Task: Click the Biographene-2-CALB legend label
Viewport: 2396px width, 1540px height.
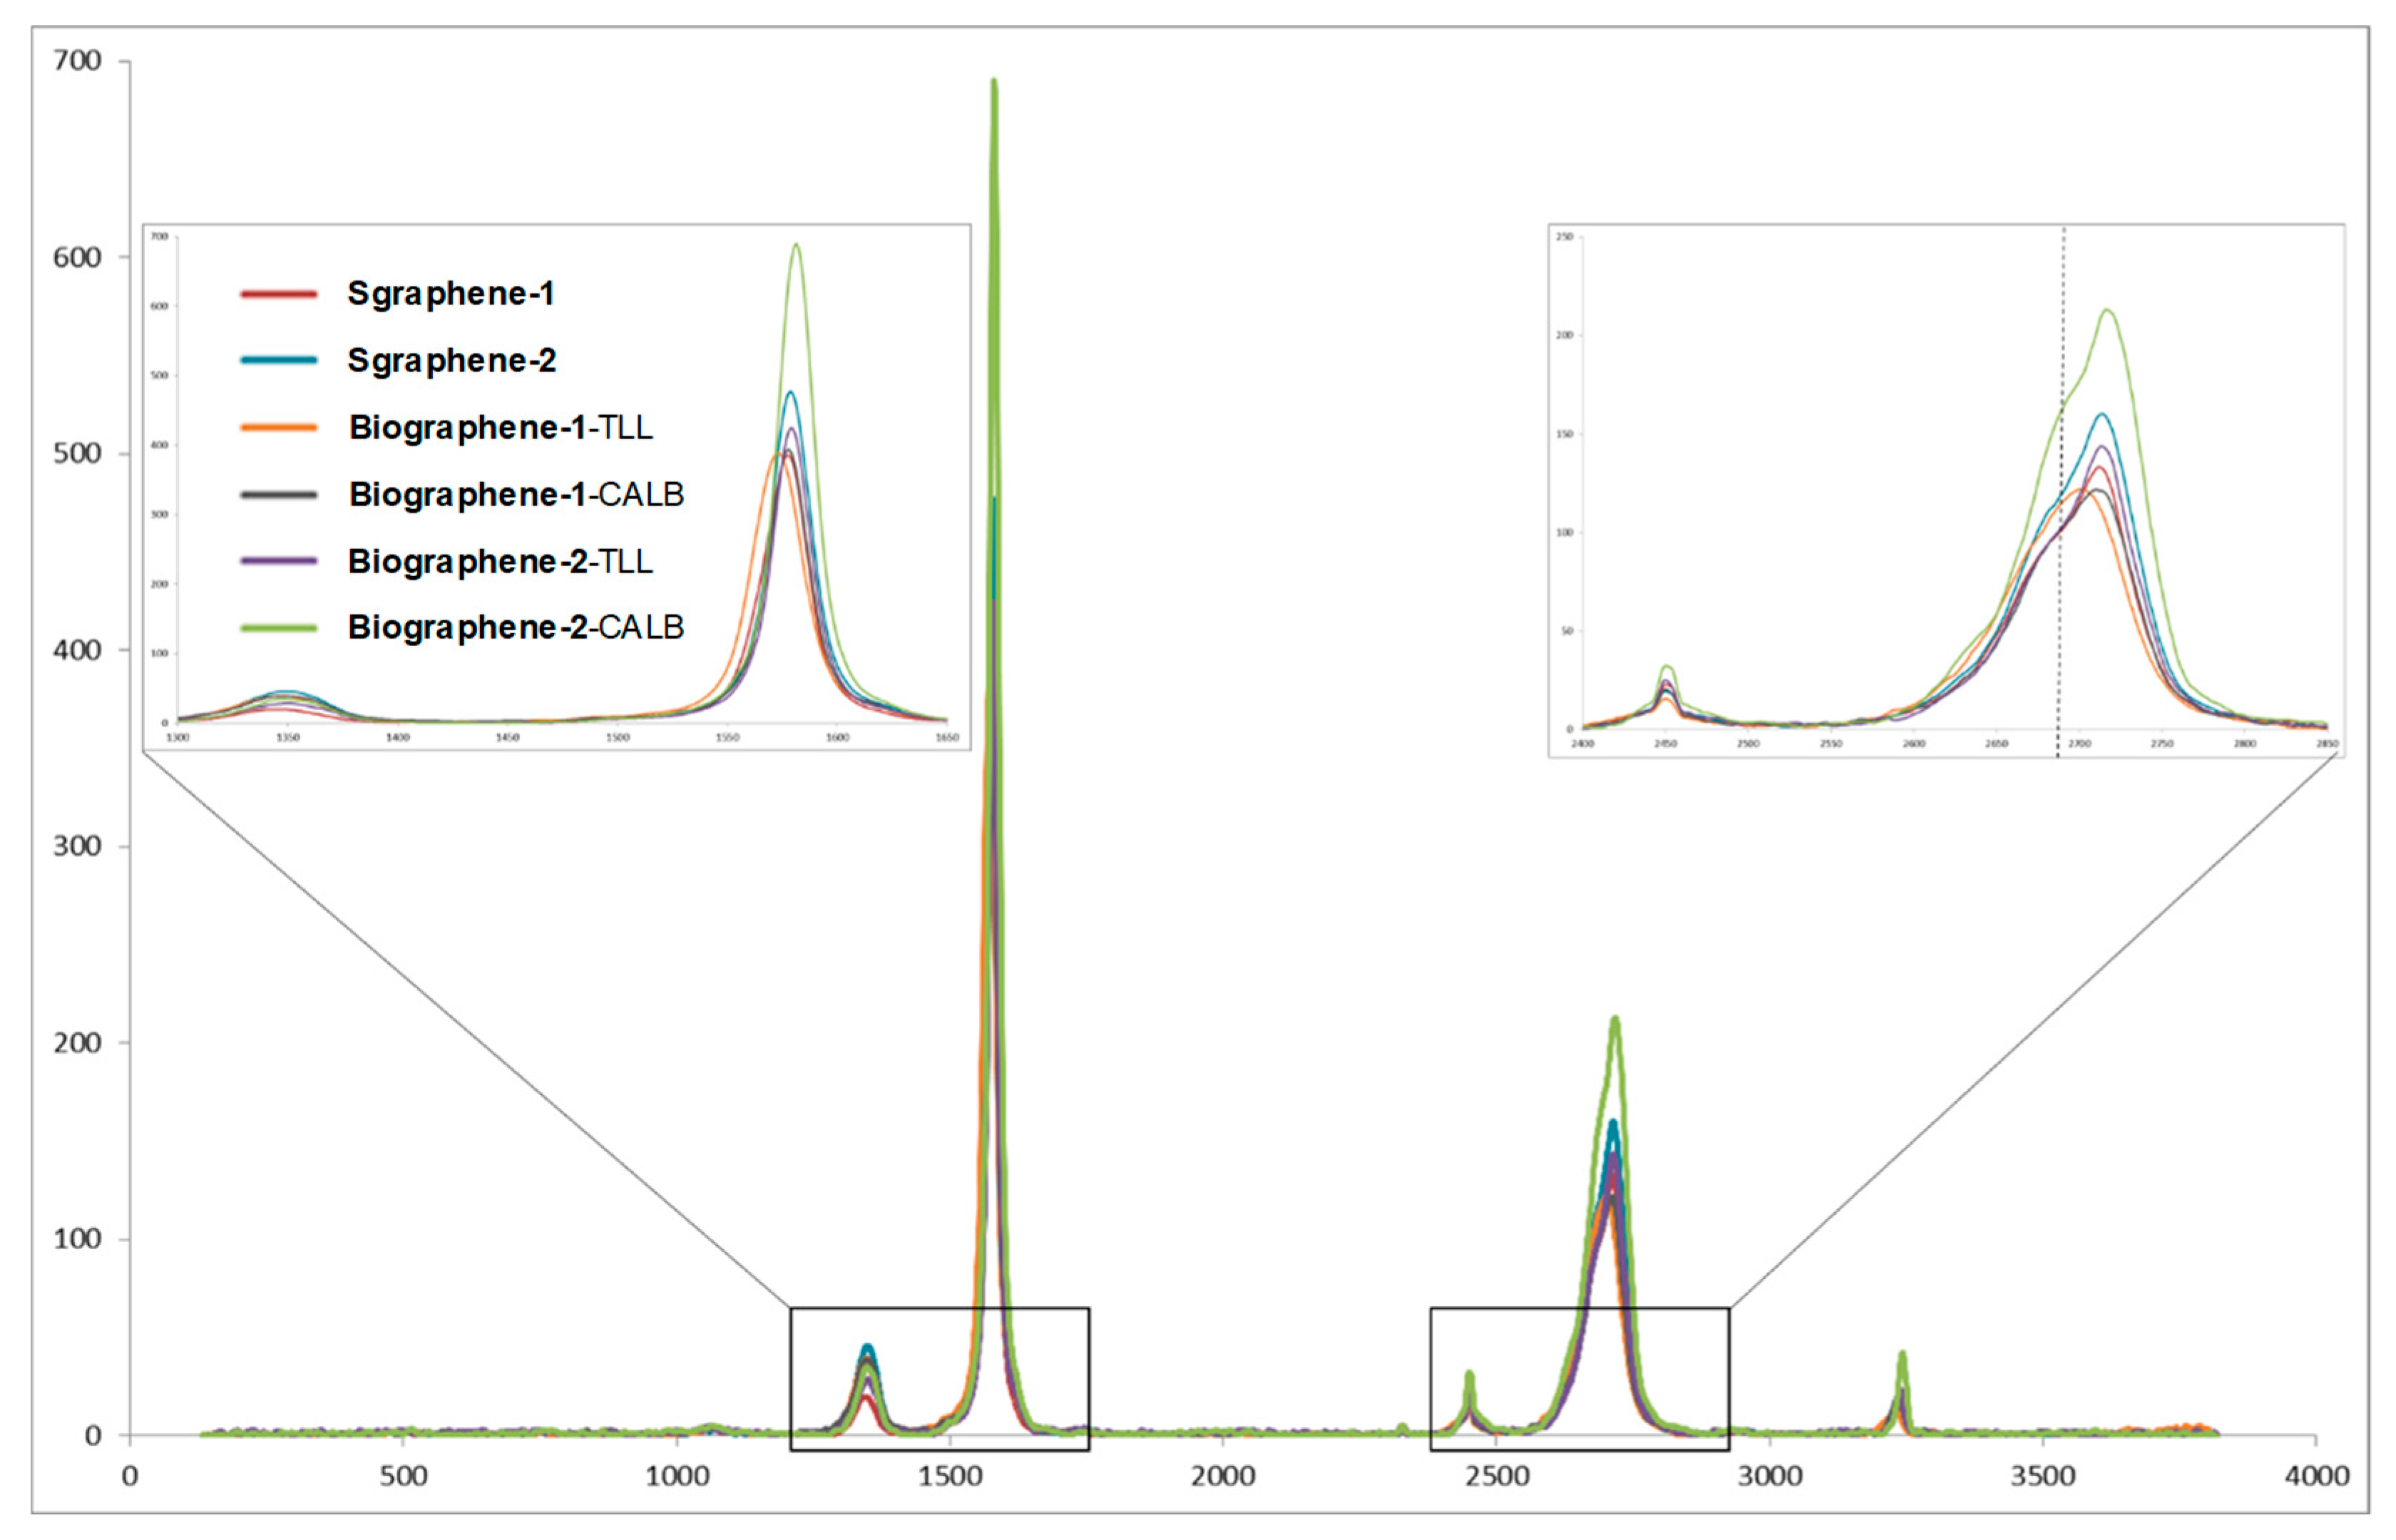Action: (516, 627)
